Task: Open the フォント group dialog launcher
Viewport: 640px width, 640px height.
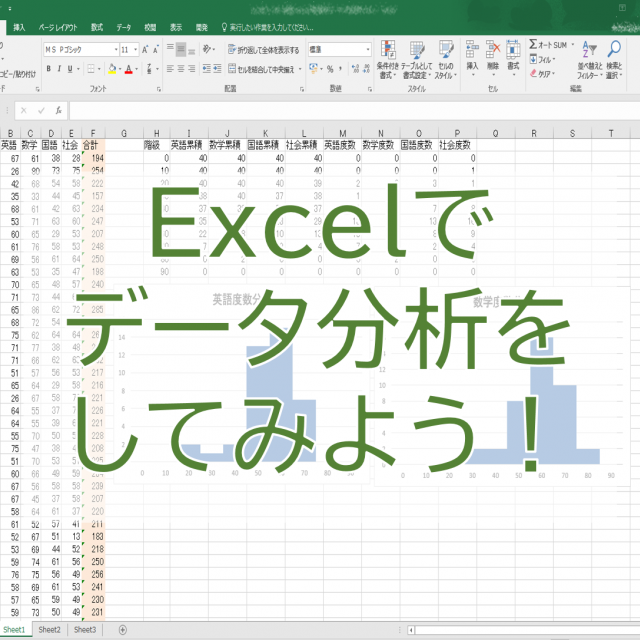Action: [159, 89]
